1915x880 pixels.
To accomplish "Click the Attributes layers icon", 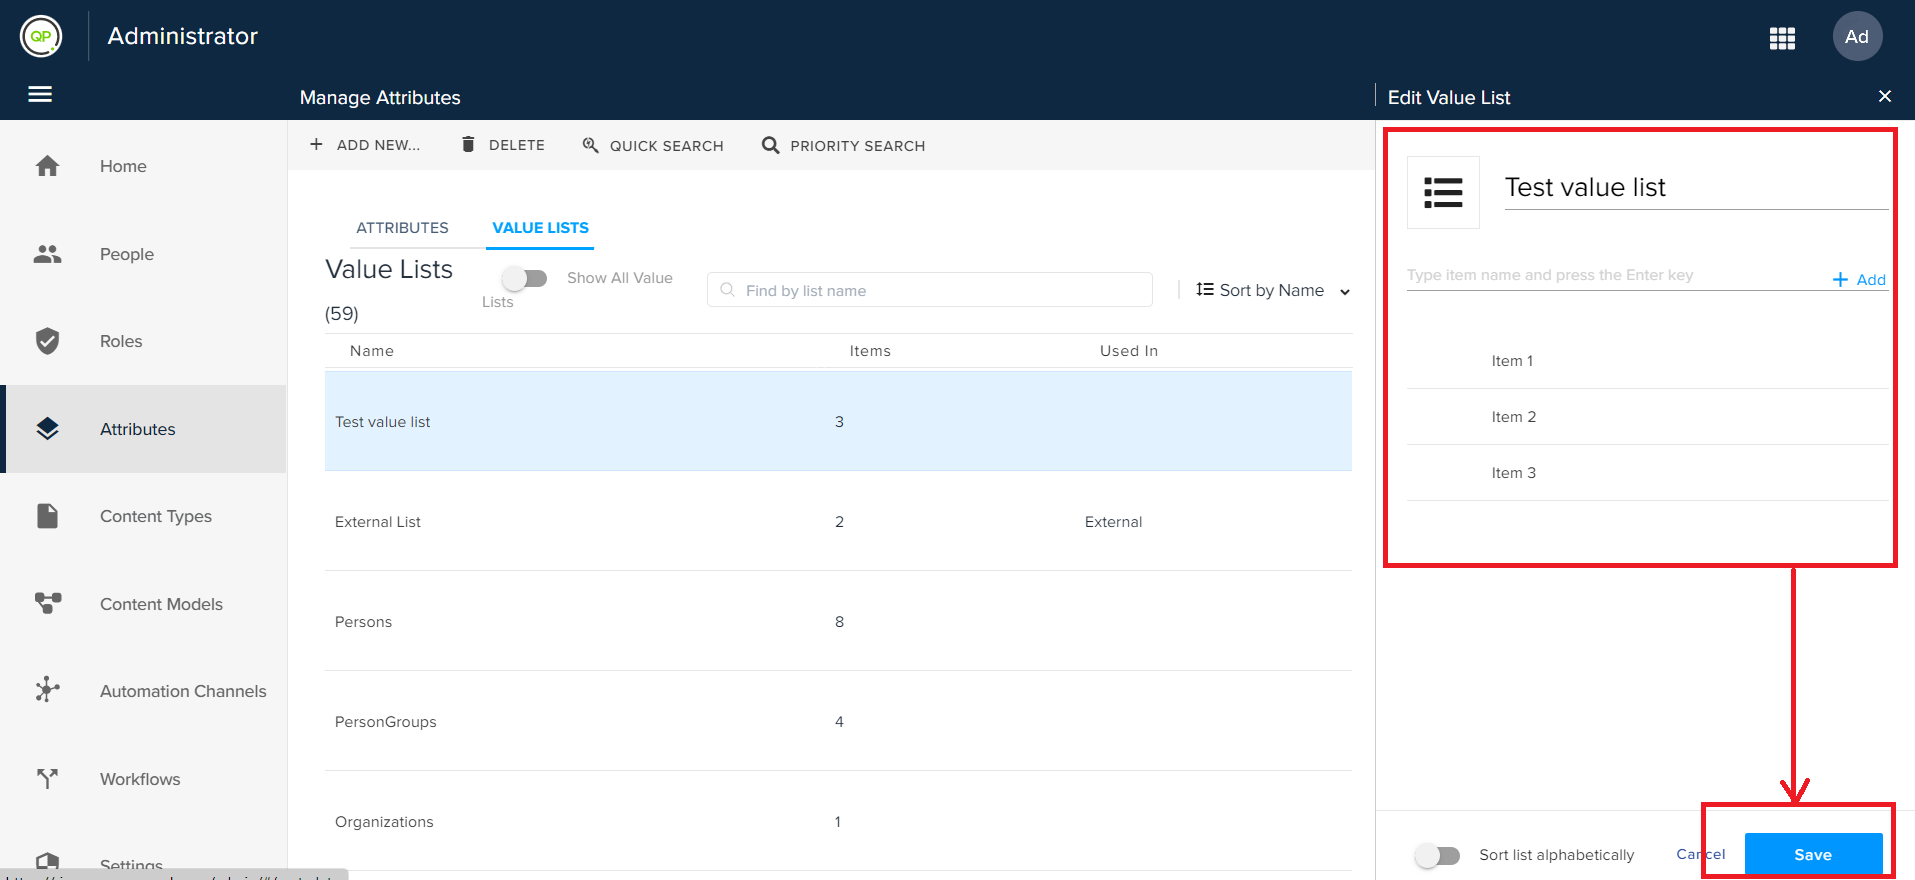I will coord(47,429).
